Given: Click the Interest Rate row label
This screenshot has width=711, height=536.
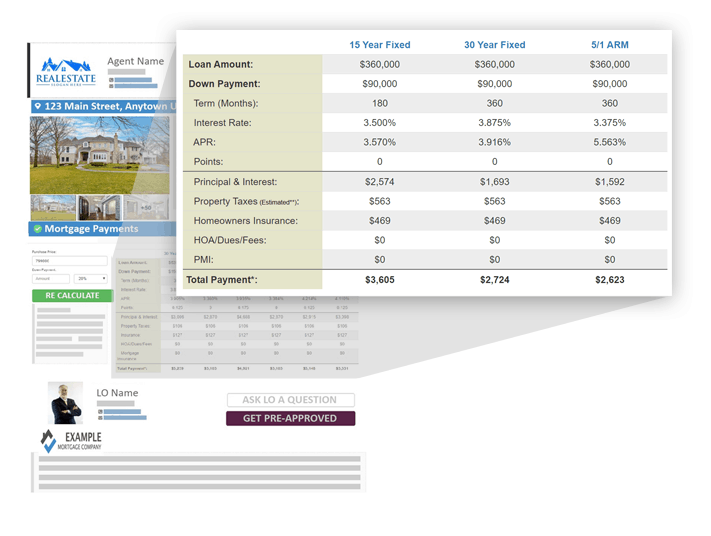Looking at the screenshot, I should [x=222, y=123].
